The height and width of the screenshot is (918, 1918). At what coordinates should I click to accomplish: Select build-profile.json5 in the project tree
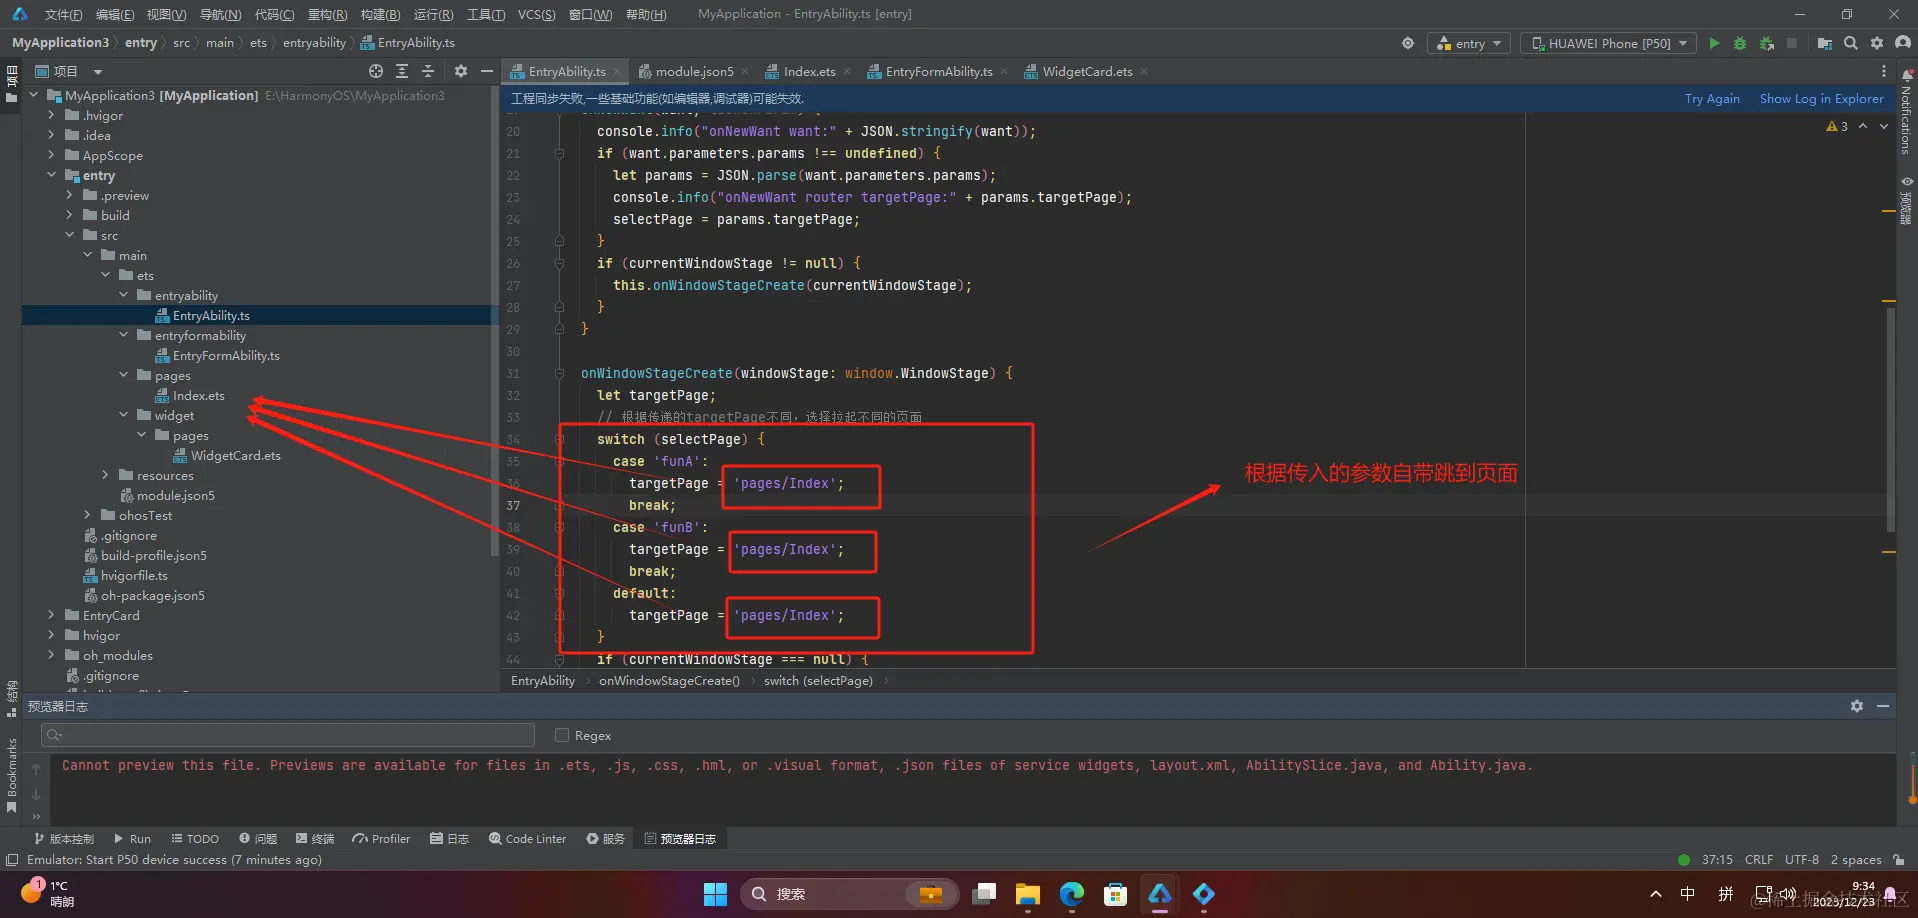pos(153,555)
